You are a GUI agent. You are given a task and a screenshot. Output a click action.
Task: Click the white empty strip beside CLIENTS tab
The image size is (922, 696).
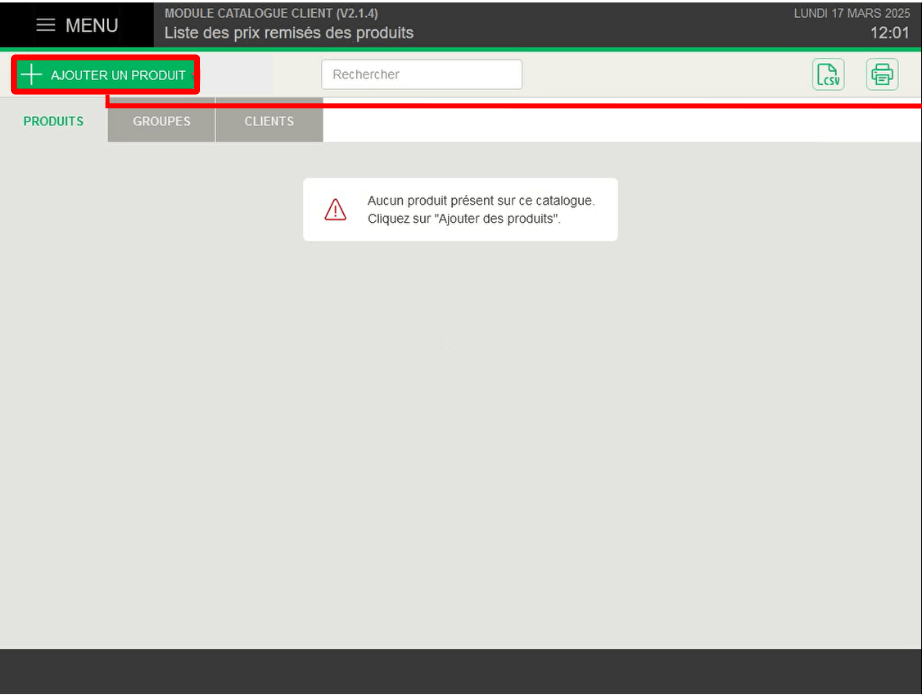click(620, 124)
